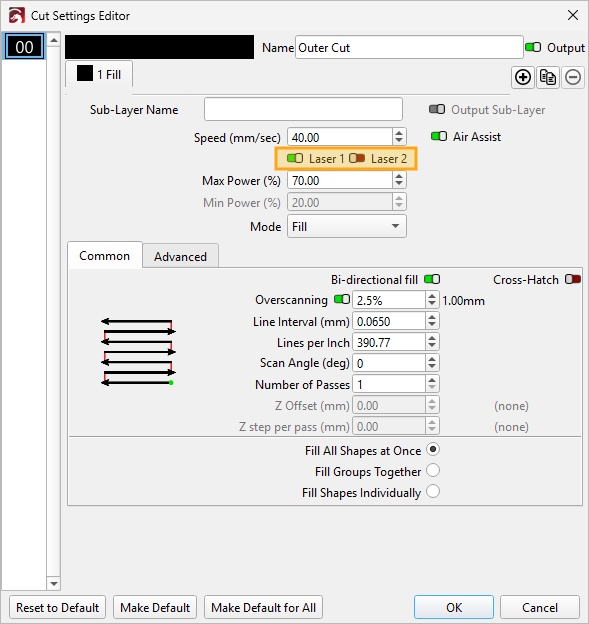Open the Mode dropdown showing Fill

(x=347, y=226)
